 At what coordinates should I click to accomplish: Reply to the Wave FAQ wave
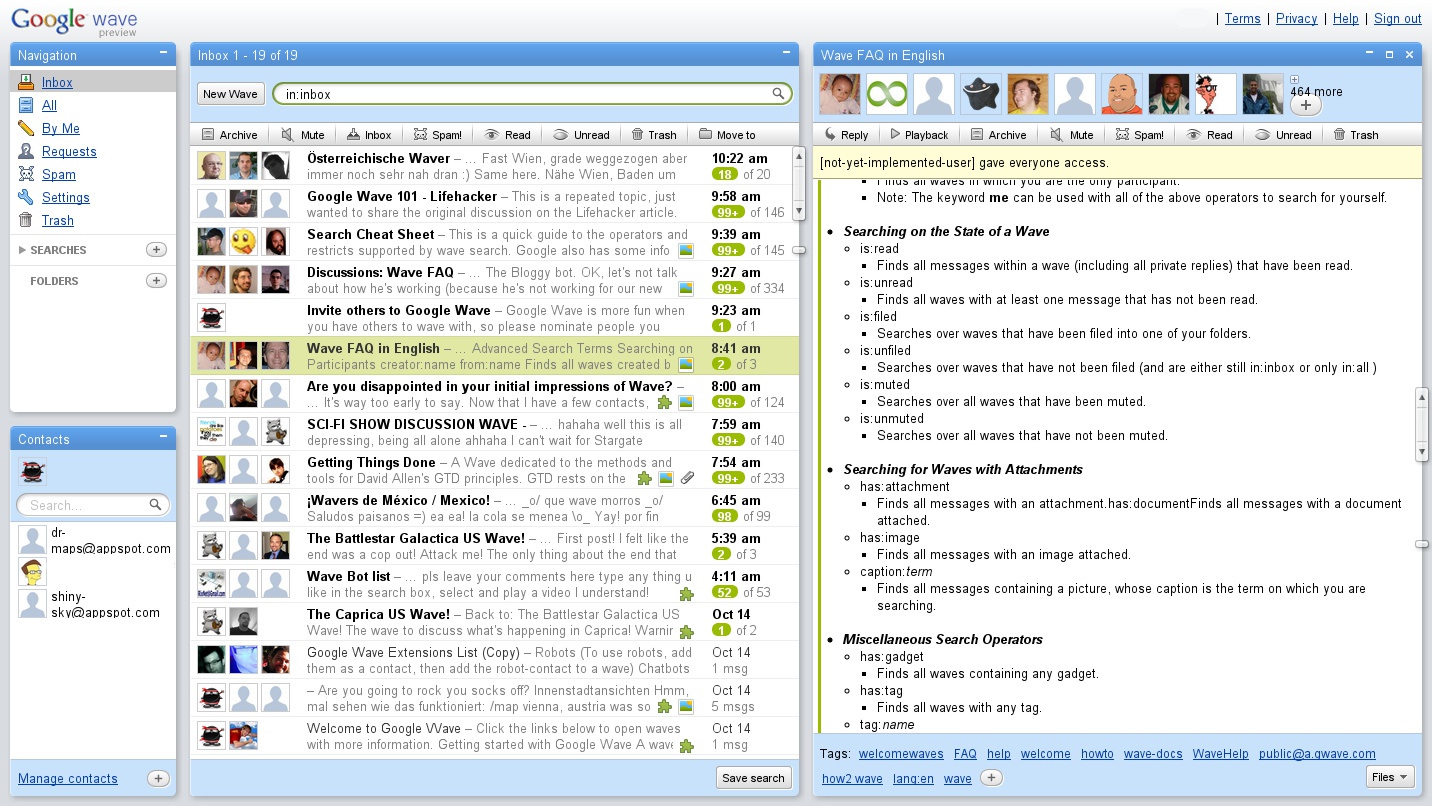pos(846,135)
